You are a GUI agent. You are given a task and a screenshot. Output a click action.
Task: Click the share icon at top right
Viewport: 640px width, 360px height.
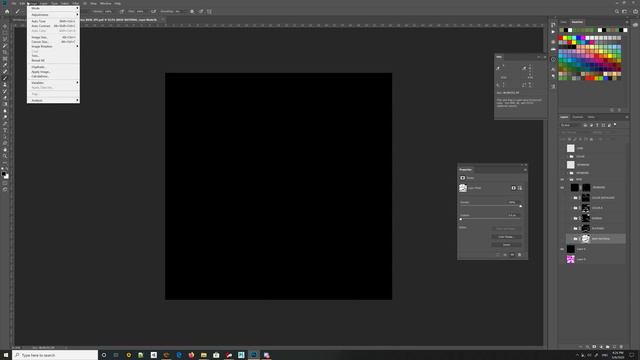635,11
